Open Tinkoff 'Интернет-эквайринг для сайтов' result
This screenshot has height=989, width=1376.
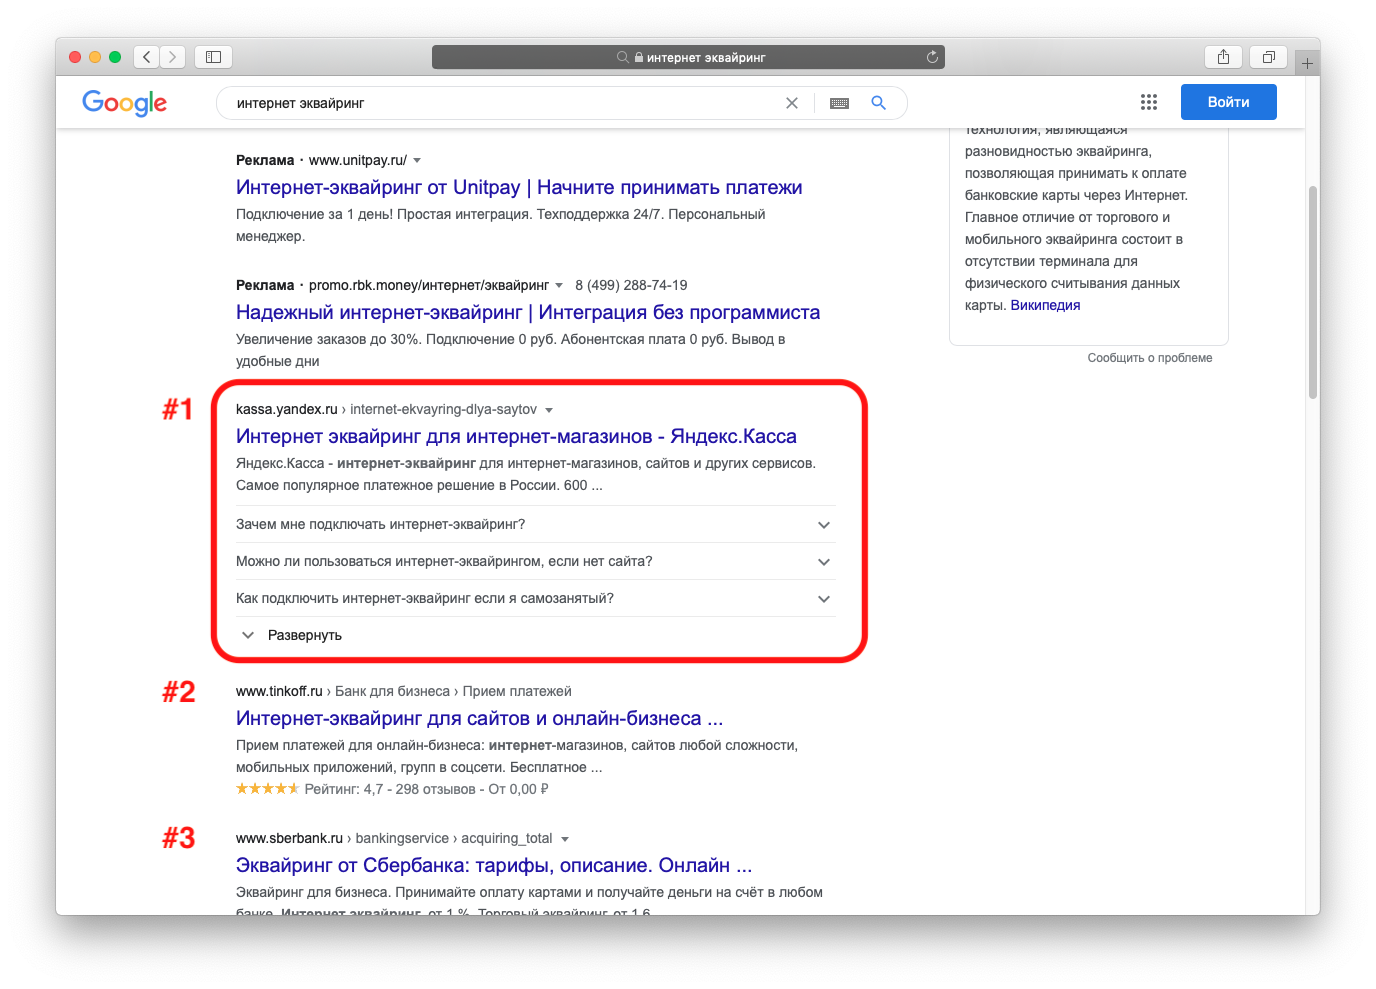[479, 718]
